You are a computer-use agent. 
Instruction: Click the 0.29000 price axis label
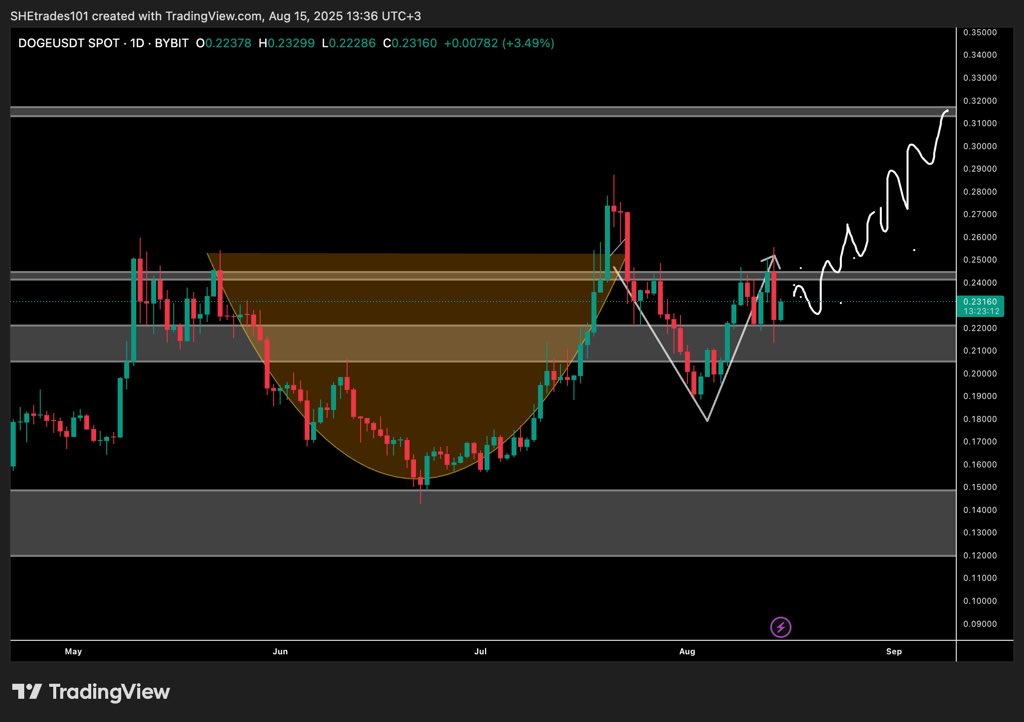pos(980,168)
